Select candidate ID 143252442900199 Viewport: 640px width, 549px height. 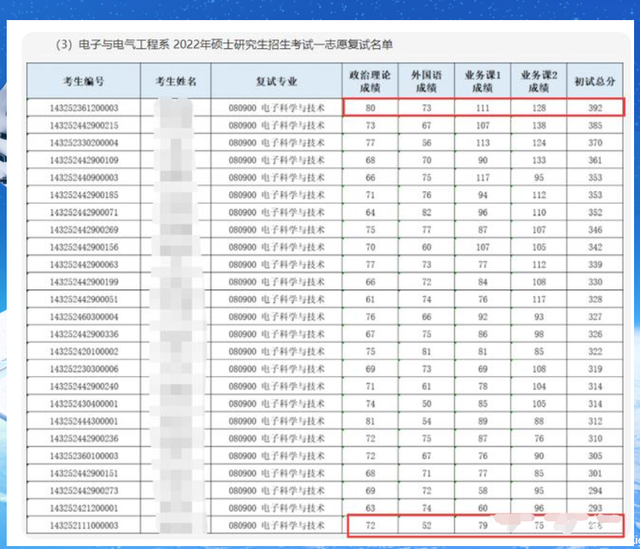pyautogui.click(x=84, y=282)
